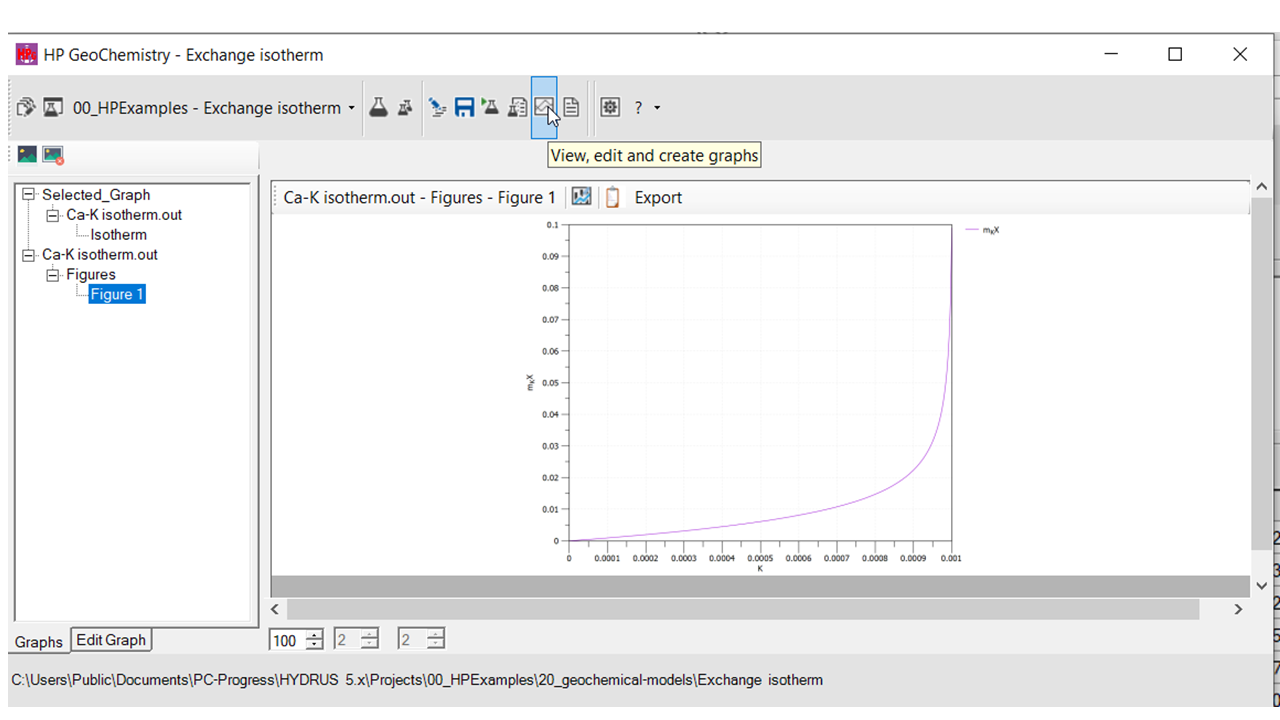
Task: Collapse the Selected_Graph tree node
Action: pyautogui.click(x=28, y=195)
